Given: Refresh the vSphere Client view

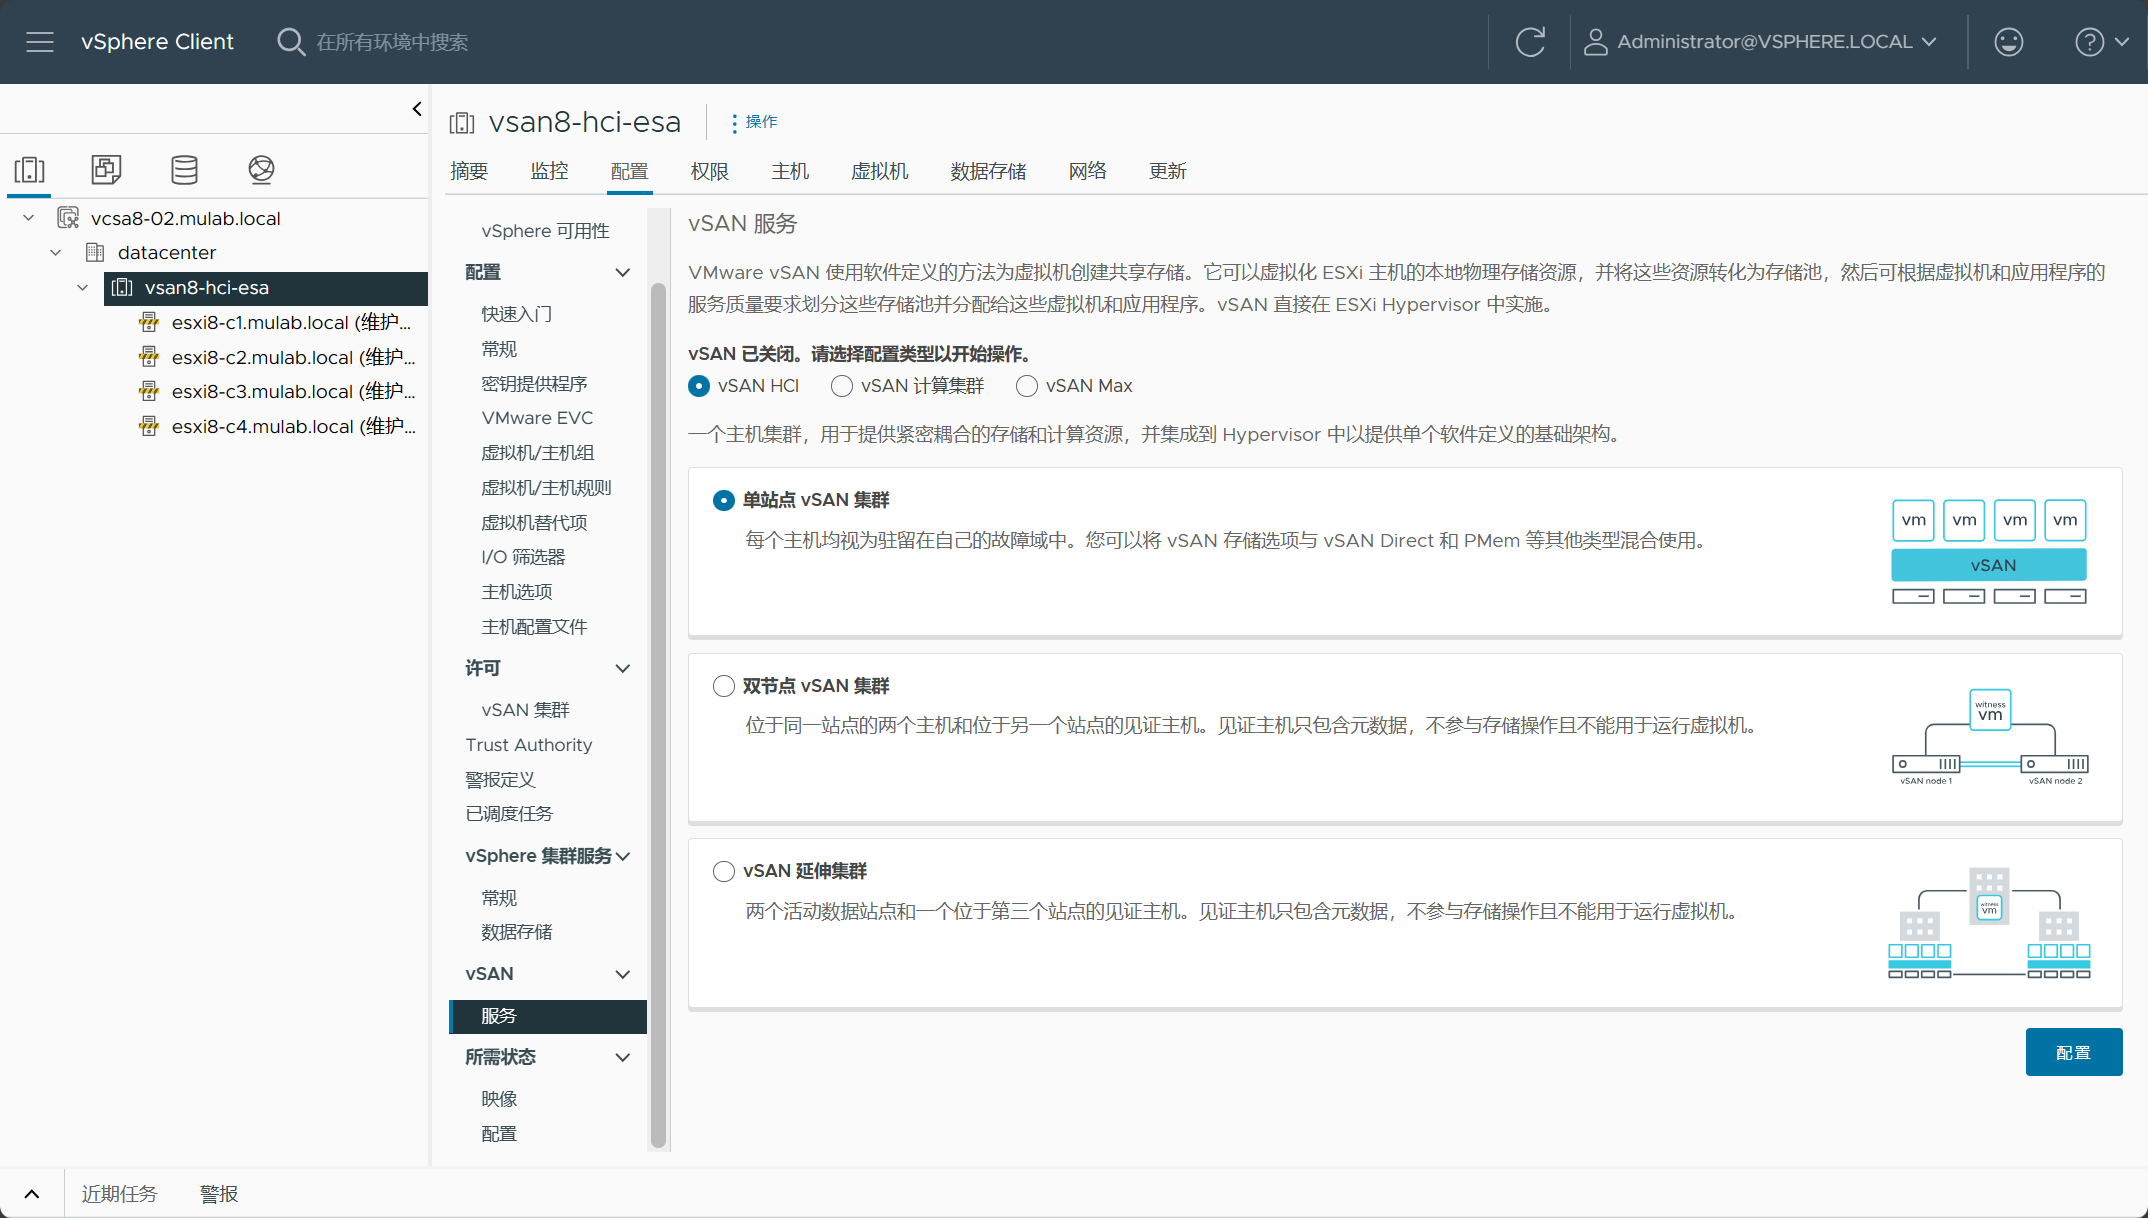Looking at the screenshot, I should coord(1530,42).
